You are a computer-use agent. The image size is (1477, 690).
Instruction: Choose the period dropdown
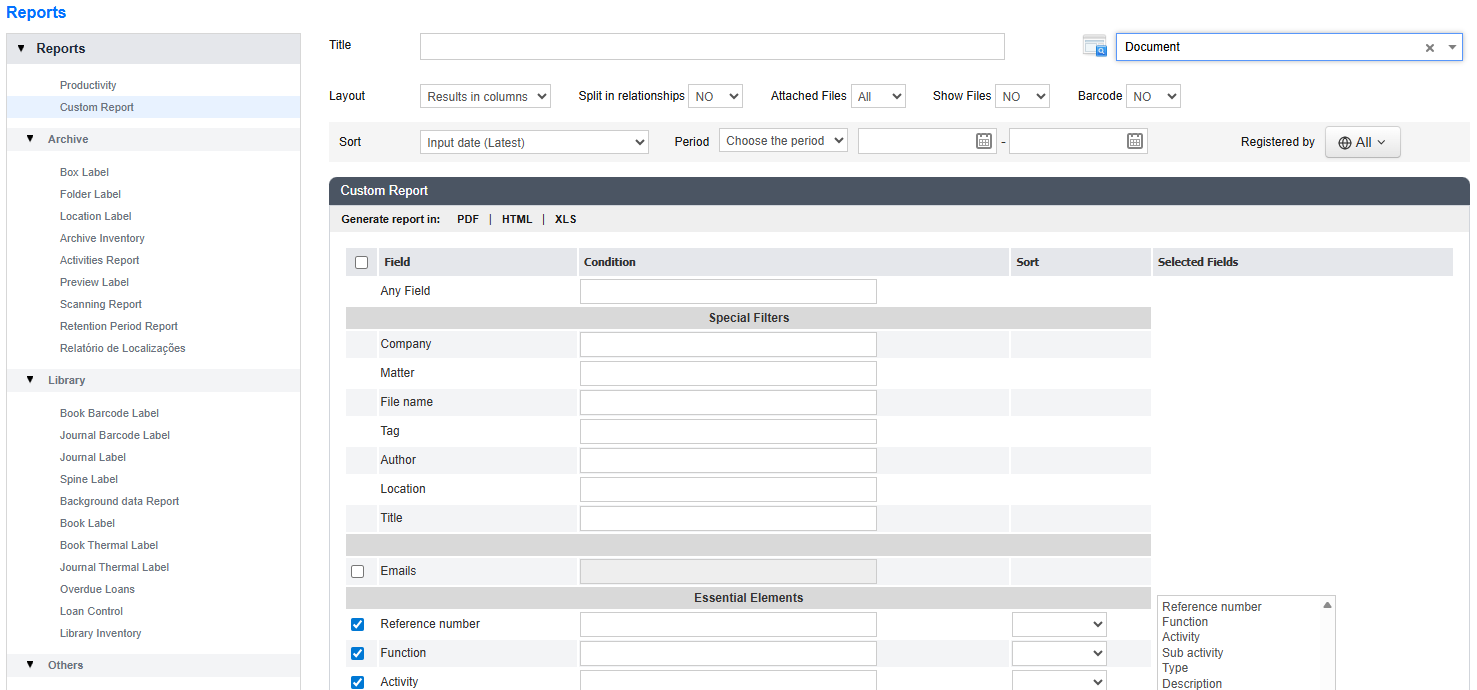tap(783, 141)
